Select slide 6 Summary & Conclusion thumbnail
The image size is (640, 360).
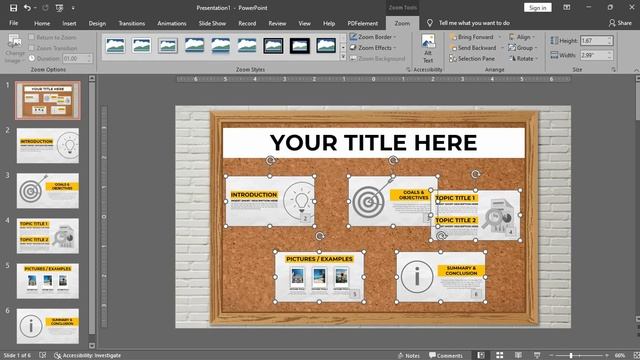pyautogui.click(x=48, y=326)
